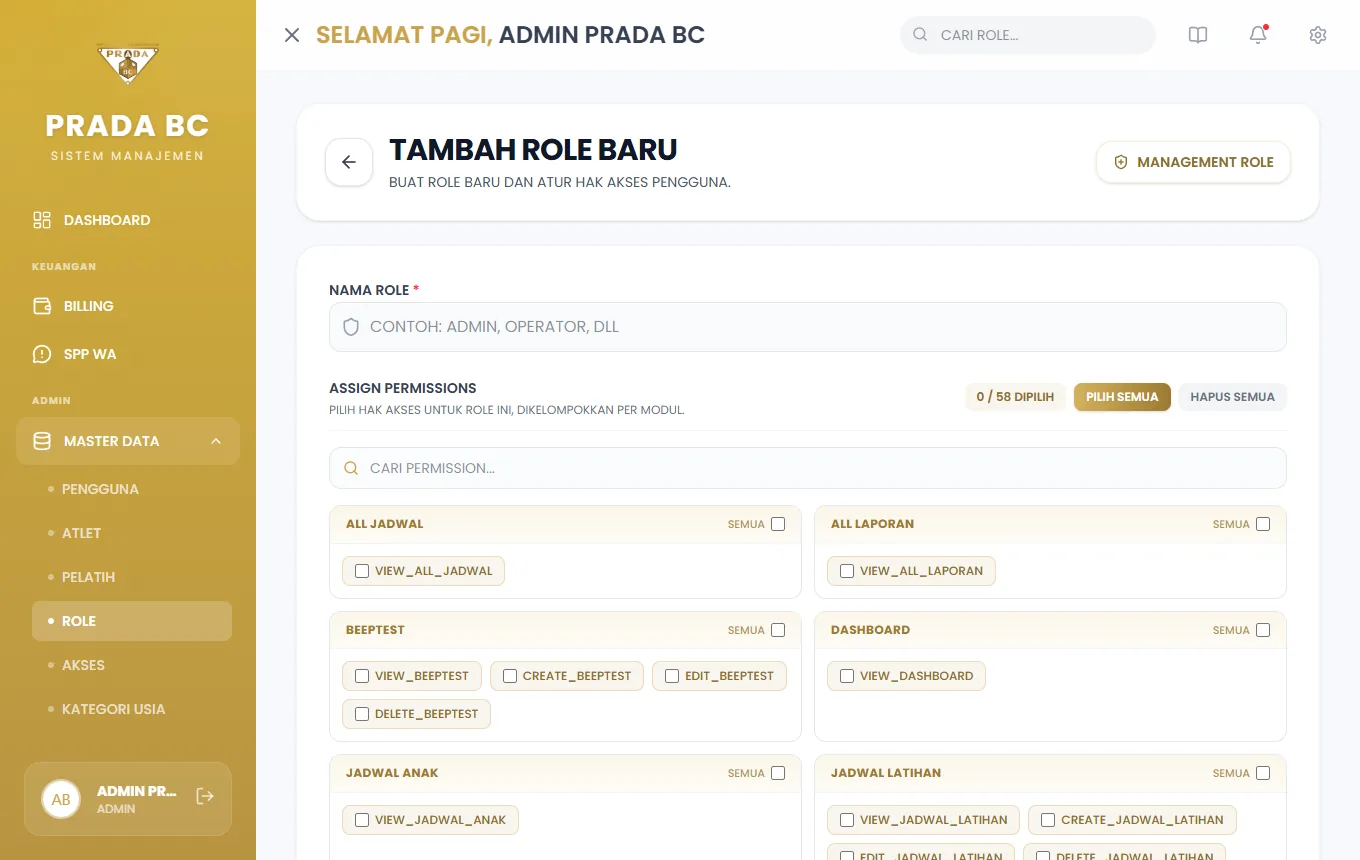Open notifications bell icon
The height and width of the screenshot is (860, 1360).
click(x=1258, y=35)
